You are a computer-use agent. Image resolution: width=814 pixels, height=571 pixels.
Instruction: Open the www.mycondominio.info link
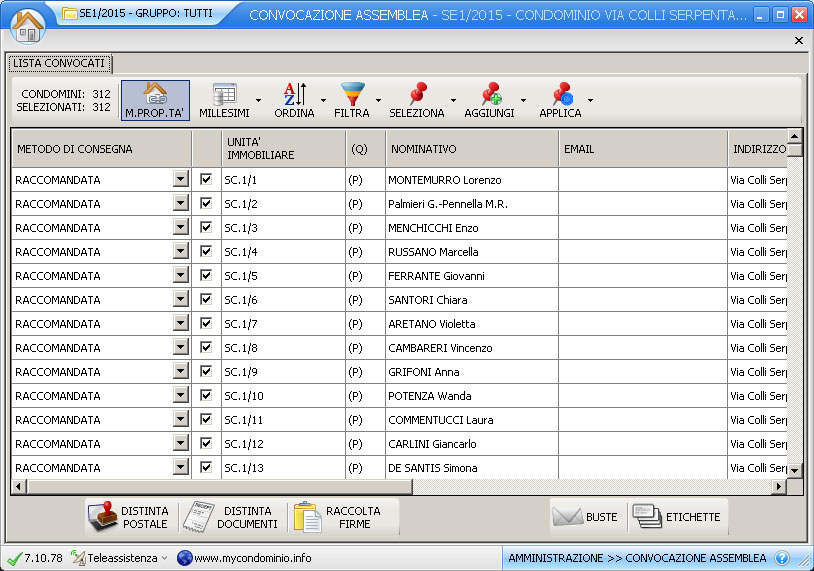click(253, 558)
